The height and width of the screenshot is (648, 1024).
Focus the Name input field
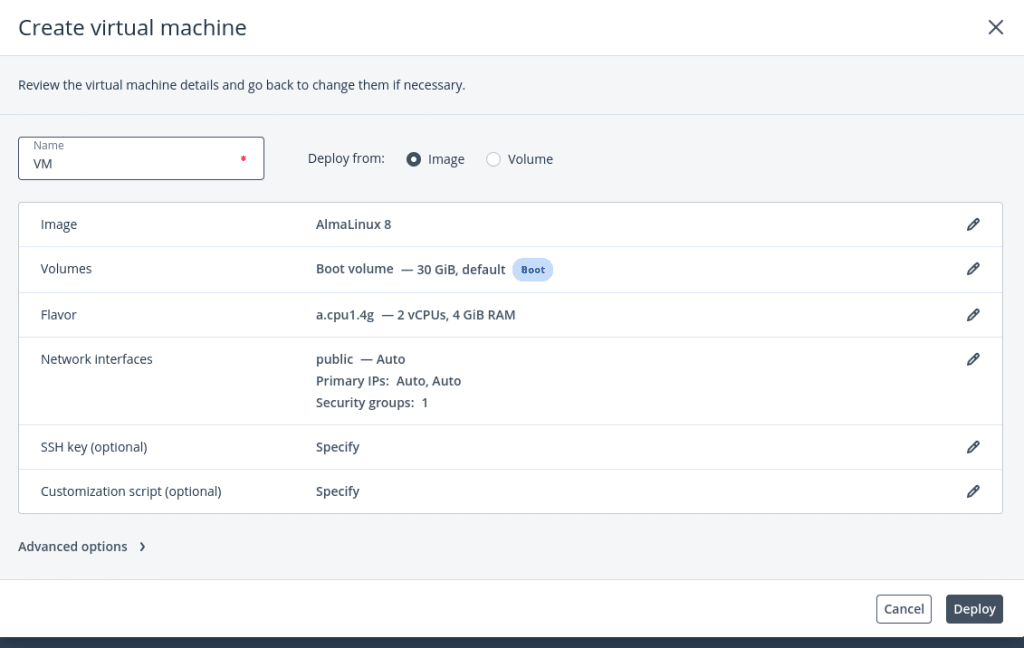pyautogui.click(x=141, y=158)
